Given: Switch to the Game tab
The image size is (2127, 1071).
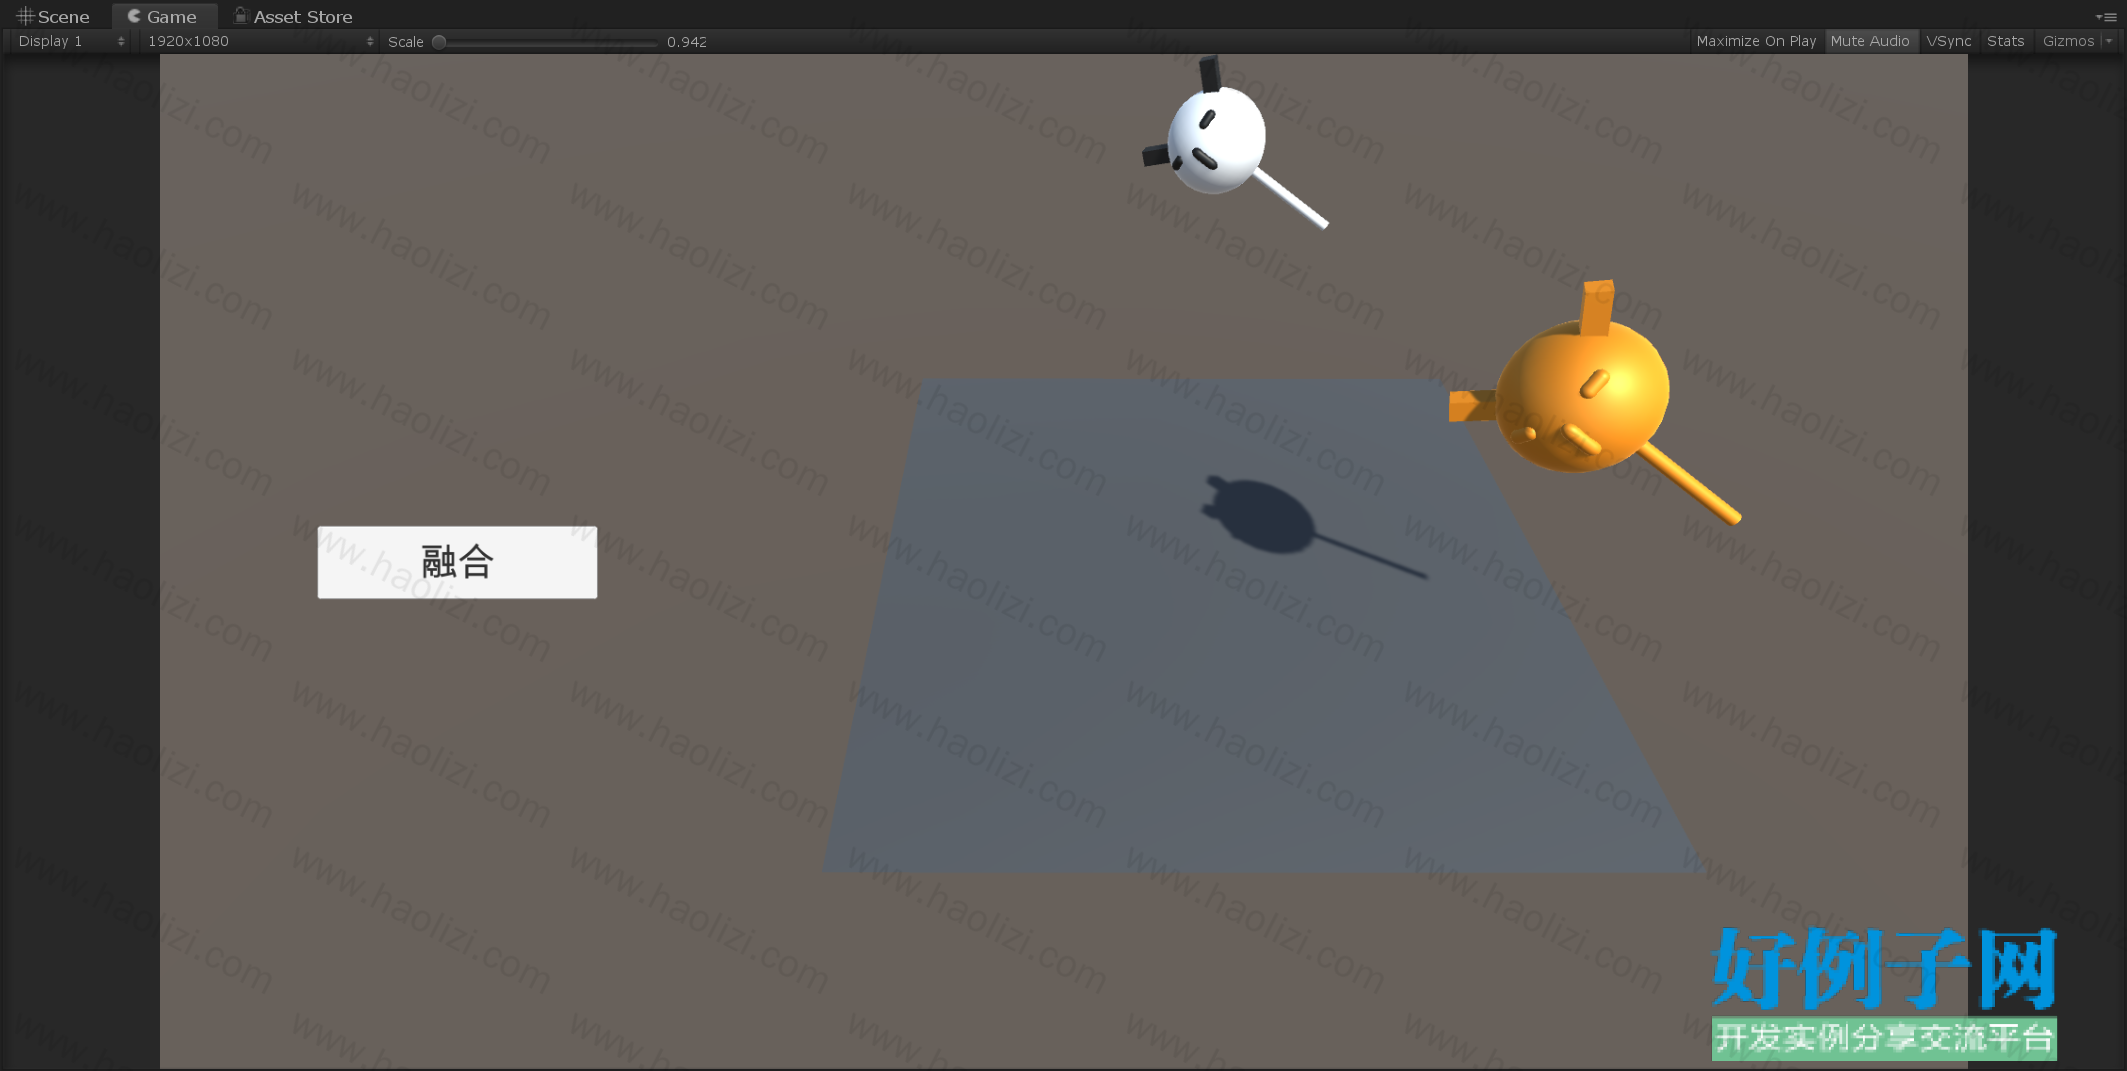Looking at the screenshot, I should tap(163, 16).
